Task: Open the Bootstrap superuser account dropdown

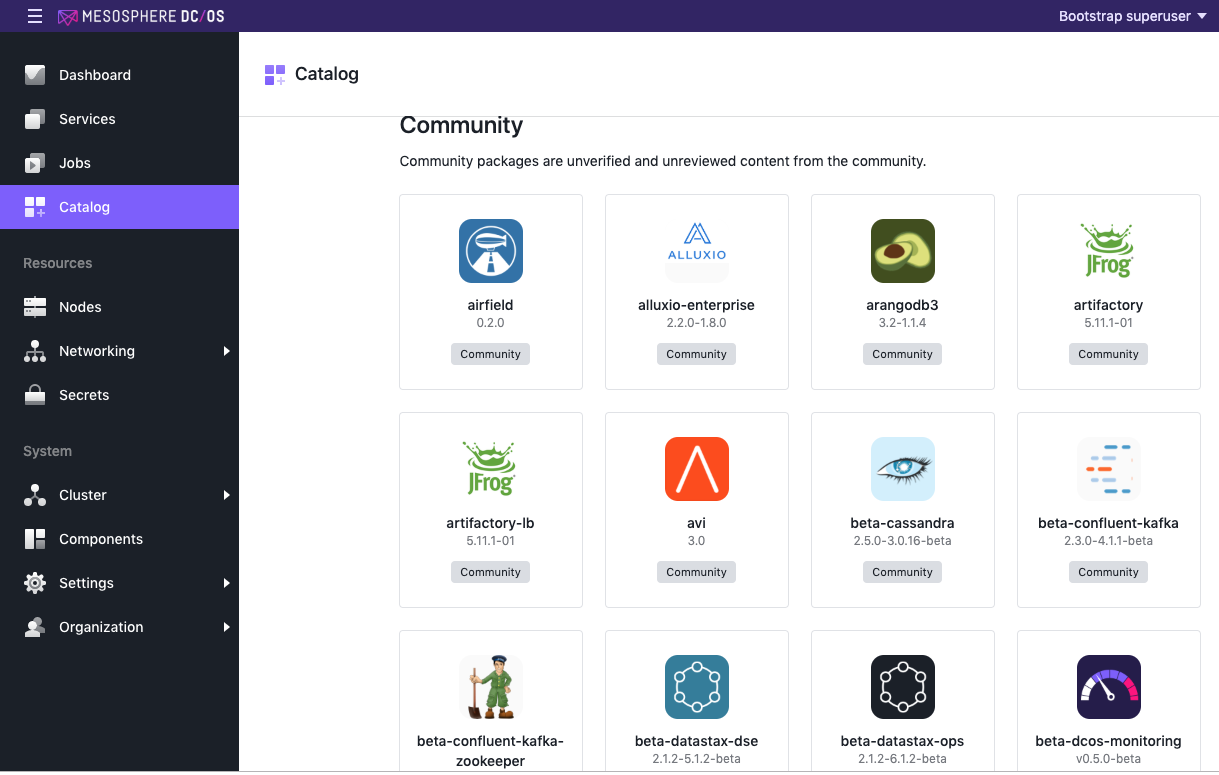Action: tap(1133, 16)
